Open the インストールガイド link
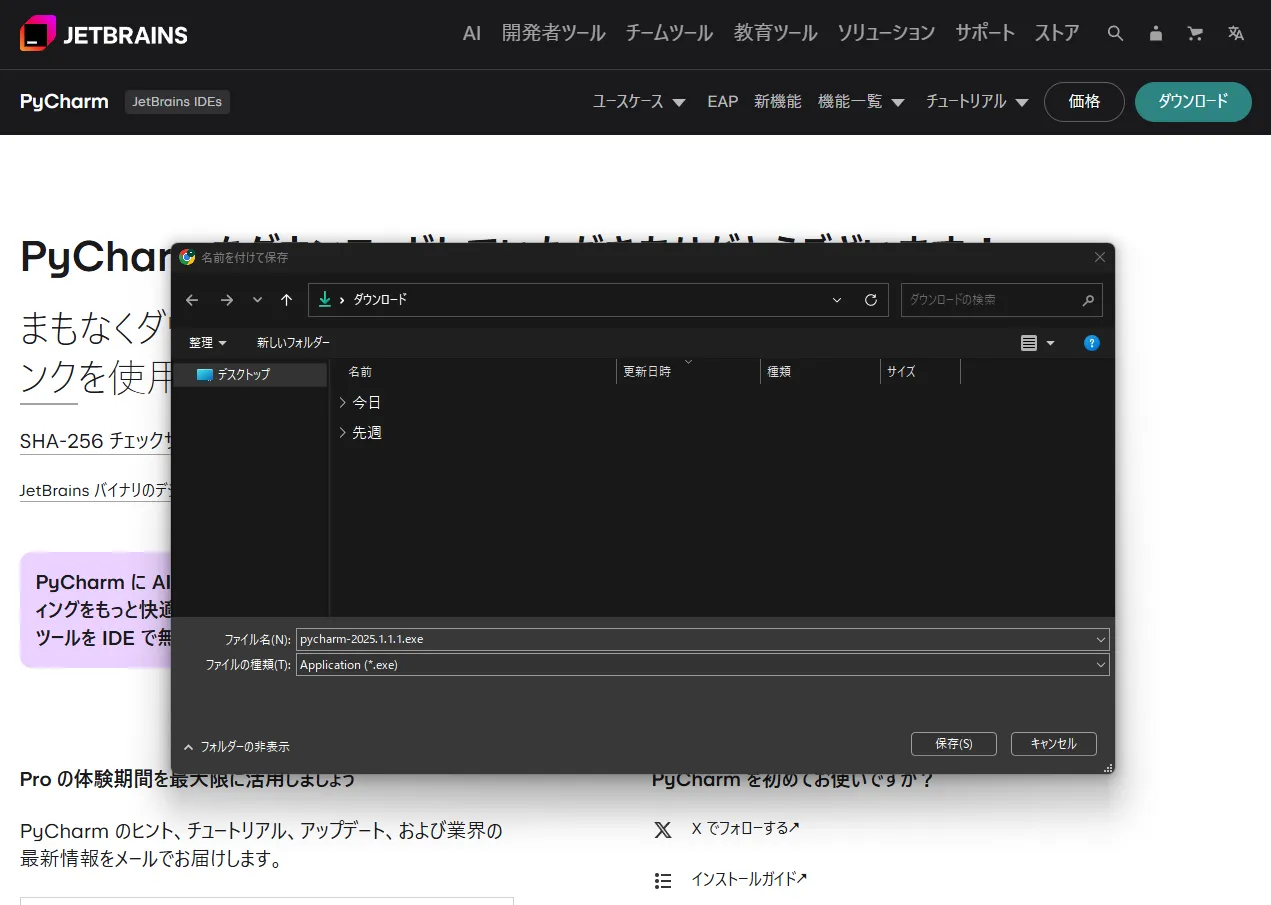Image resolution: width=1271 pixels, height=905 pixels. click(749, 879)
